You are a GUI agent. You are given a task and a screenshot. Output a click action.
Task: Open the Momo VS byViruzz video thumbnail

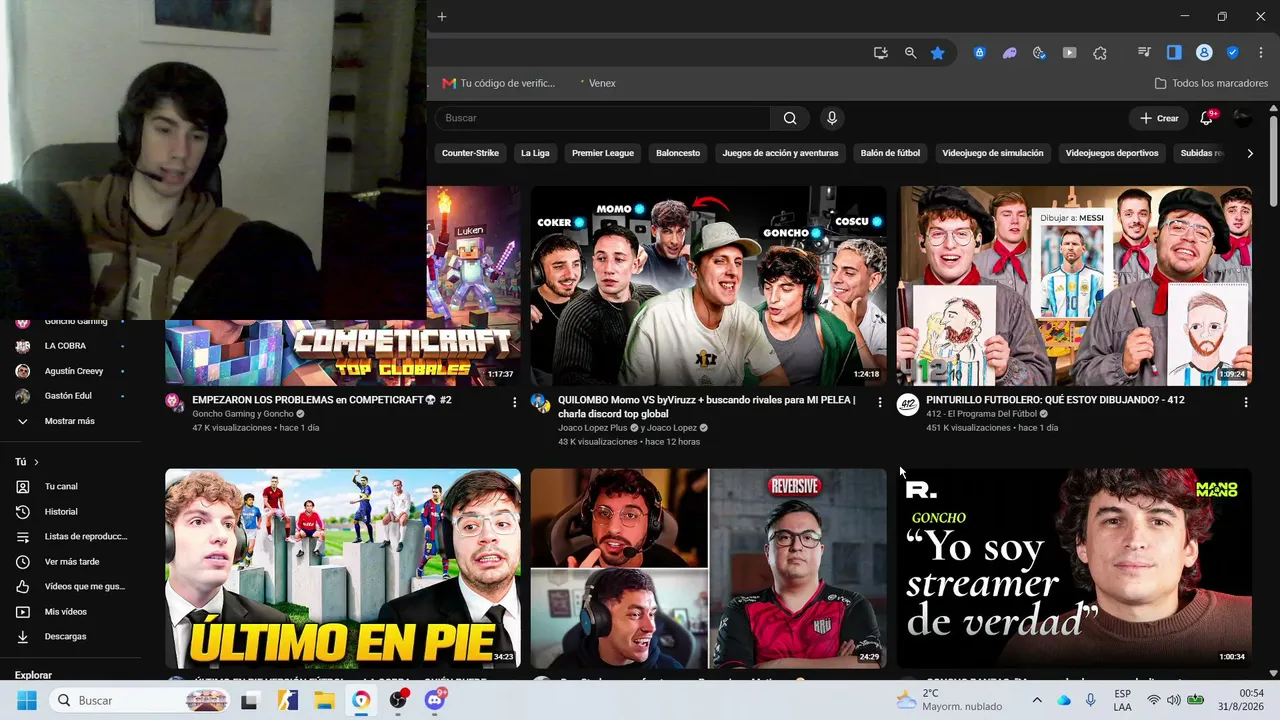point(708,286)
